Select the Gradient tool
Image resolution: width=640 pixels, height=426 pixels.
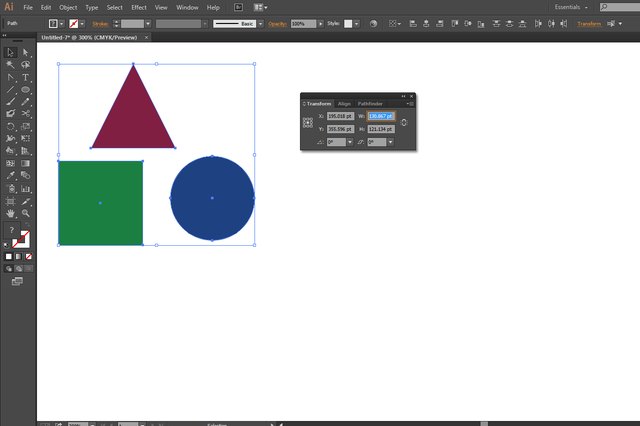25,163
